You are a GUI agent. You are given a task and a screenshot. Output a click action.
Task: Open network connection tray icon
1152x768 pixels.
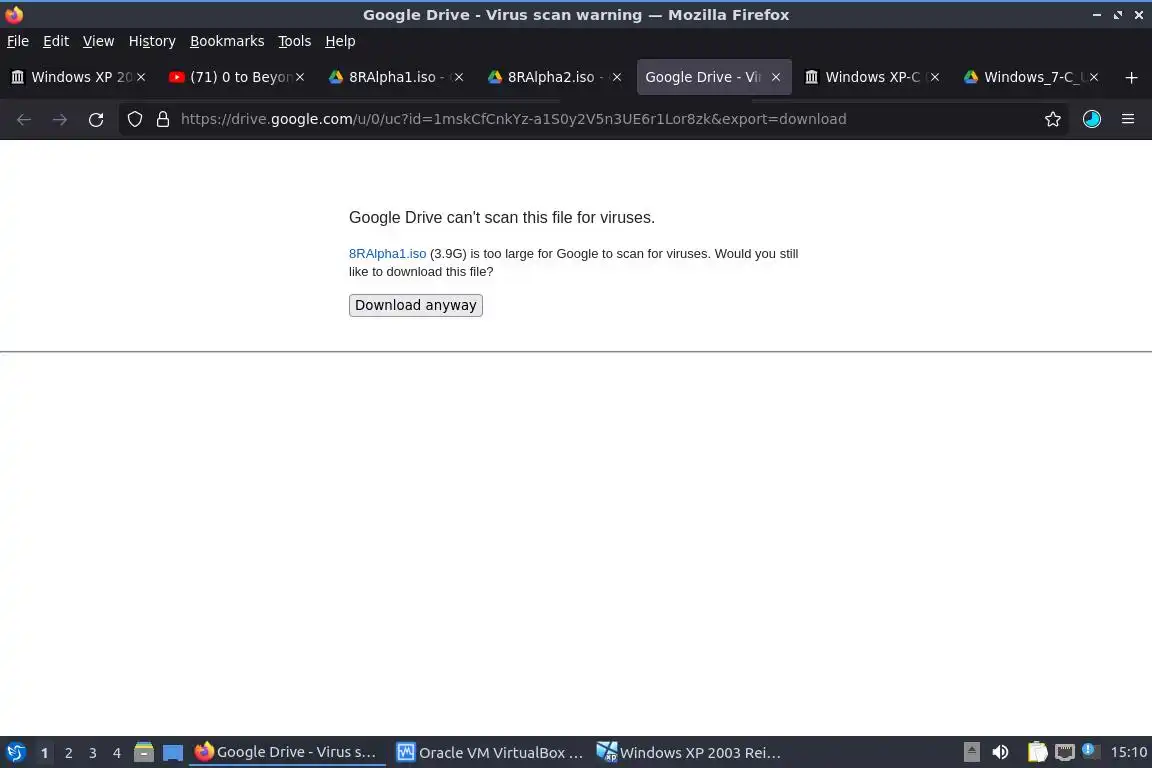1064,752
